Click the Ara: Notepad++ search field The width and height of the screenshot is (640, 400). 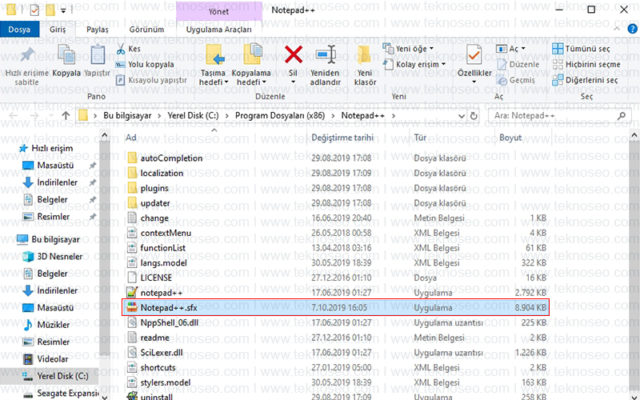click(559, 116)
